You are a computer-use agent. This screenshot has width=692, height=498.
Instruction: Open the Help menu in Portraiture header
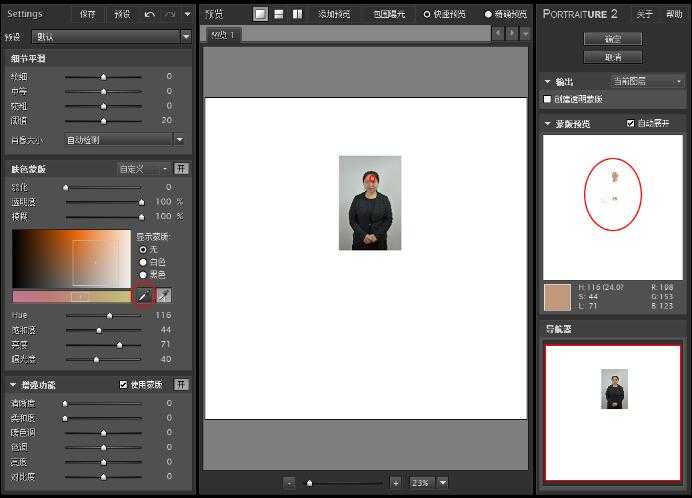coord(674,14)
